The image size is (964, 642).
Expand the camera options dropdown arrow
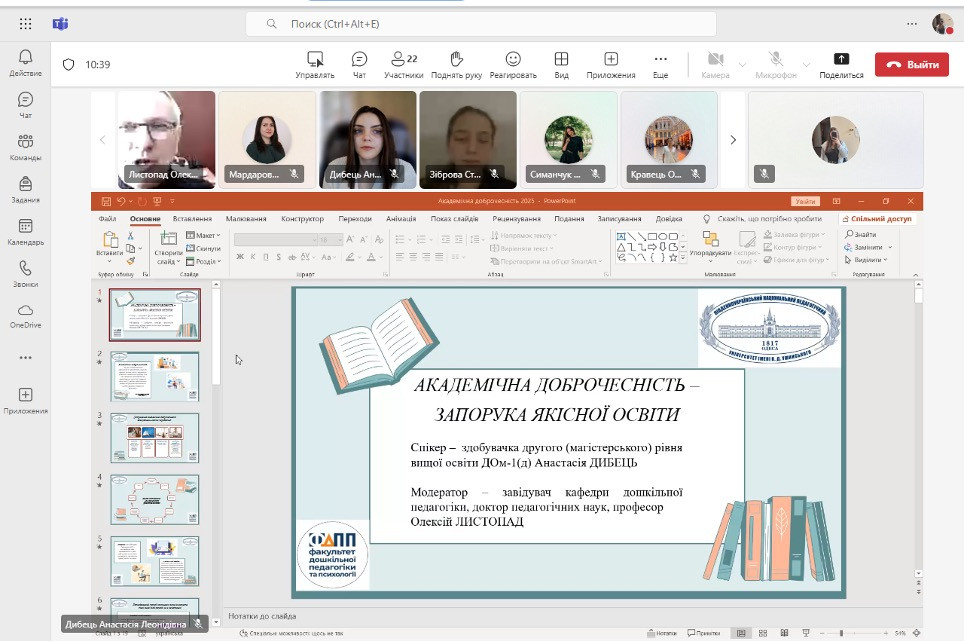point(742,64)
